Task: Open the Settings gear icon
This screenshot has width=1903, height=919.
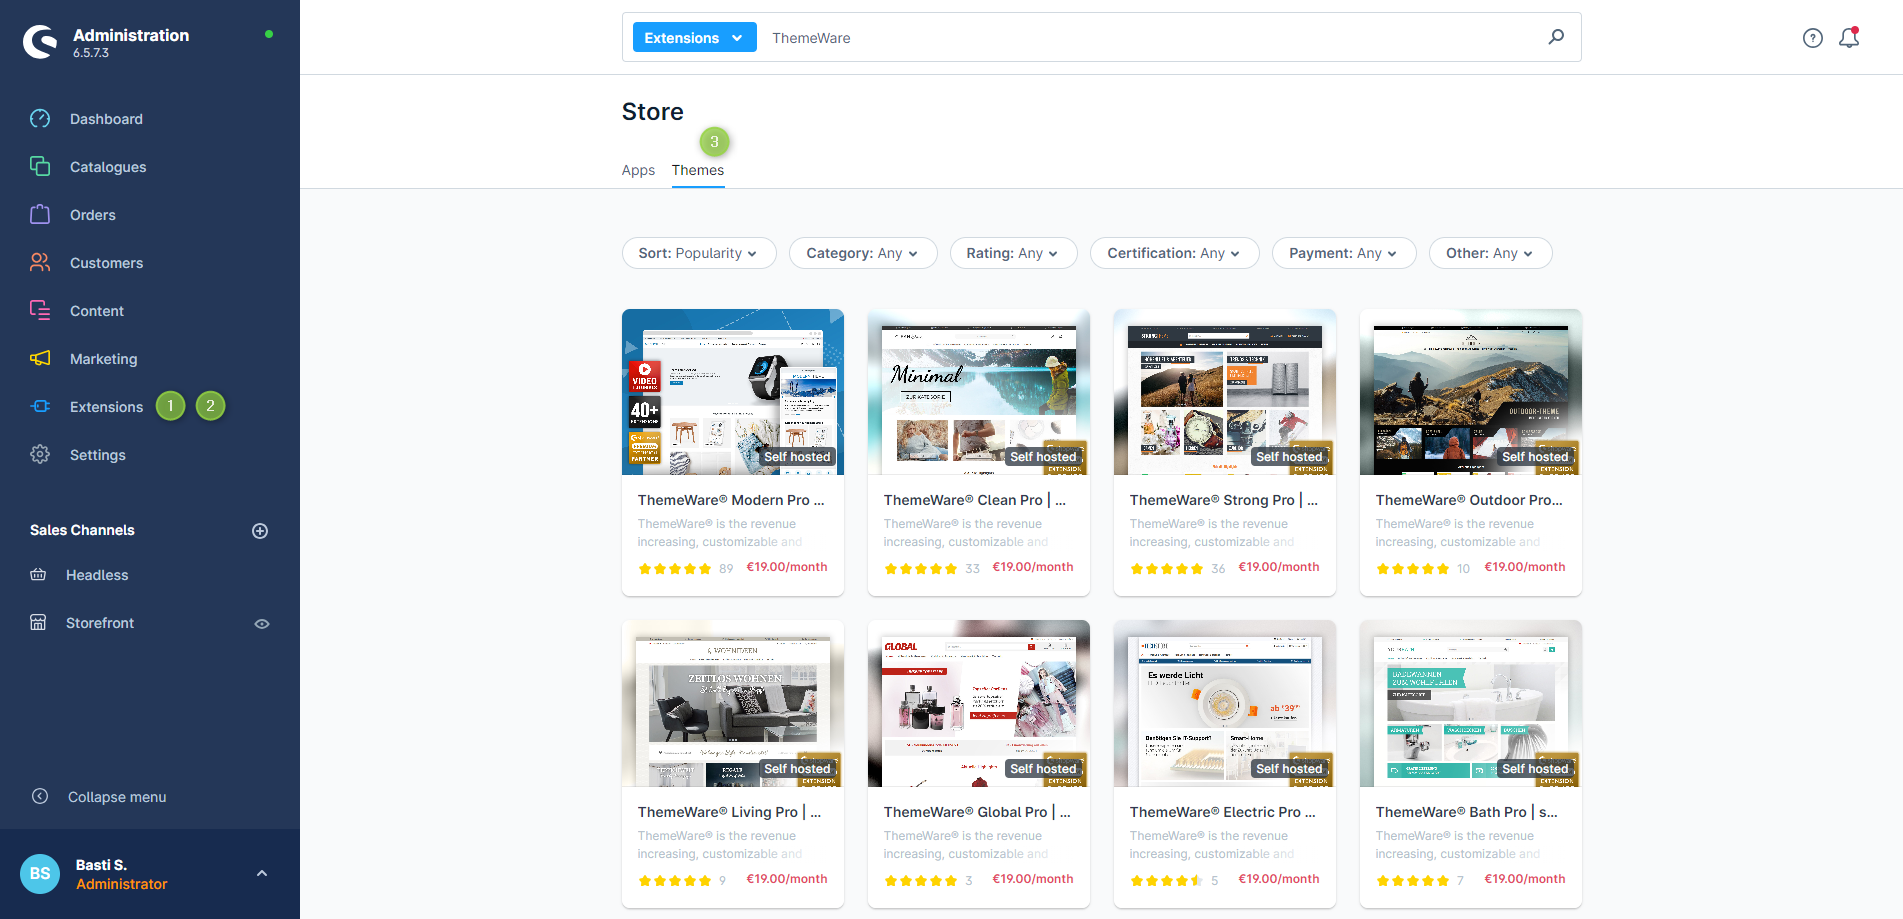Action: (40, 455)
